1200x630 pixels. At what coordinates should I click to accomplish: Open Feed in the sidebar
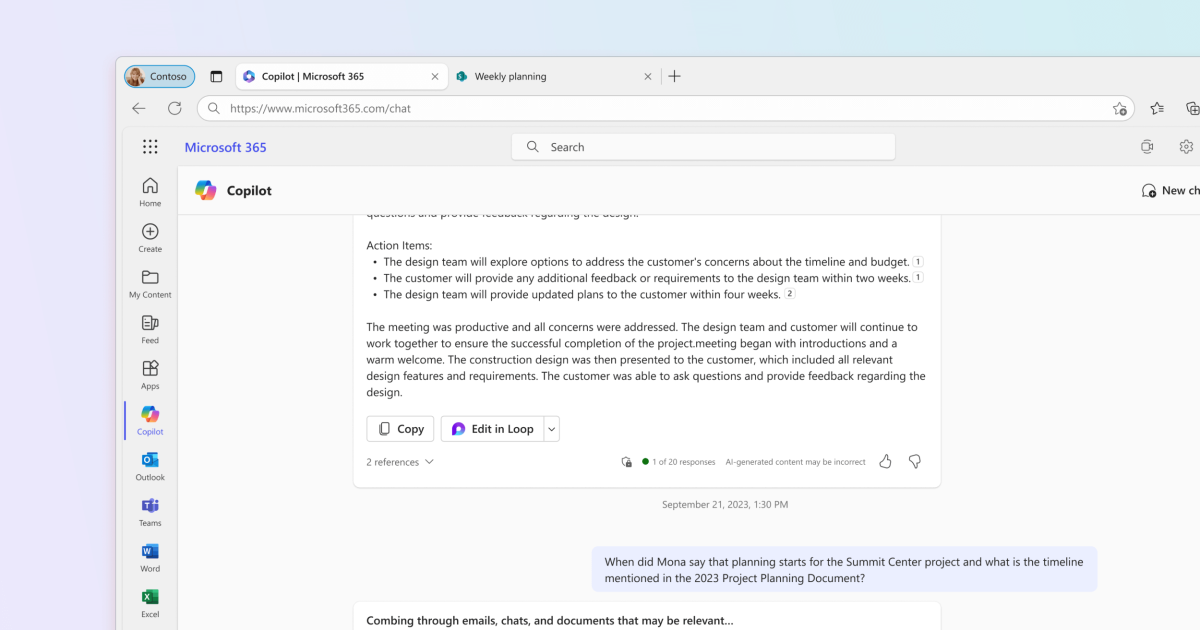pos(150,329)
